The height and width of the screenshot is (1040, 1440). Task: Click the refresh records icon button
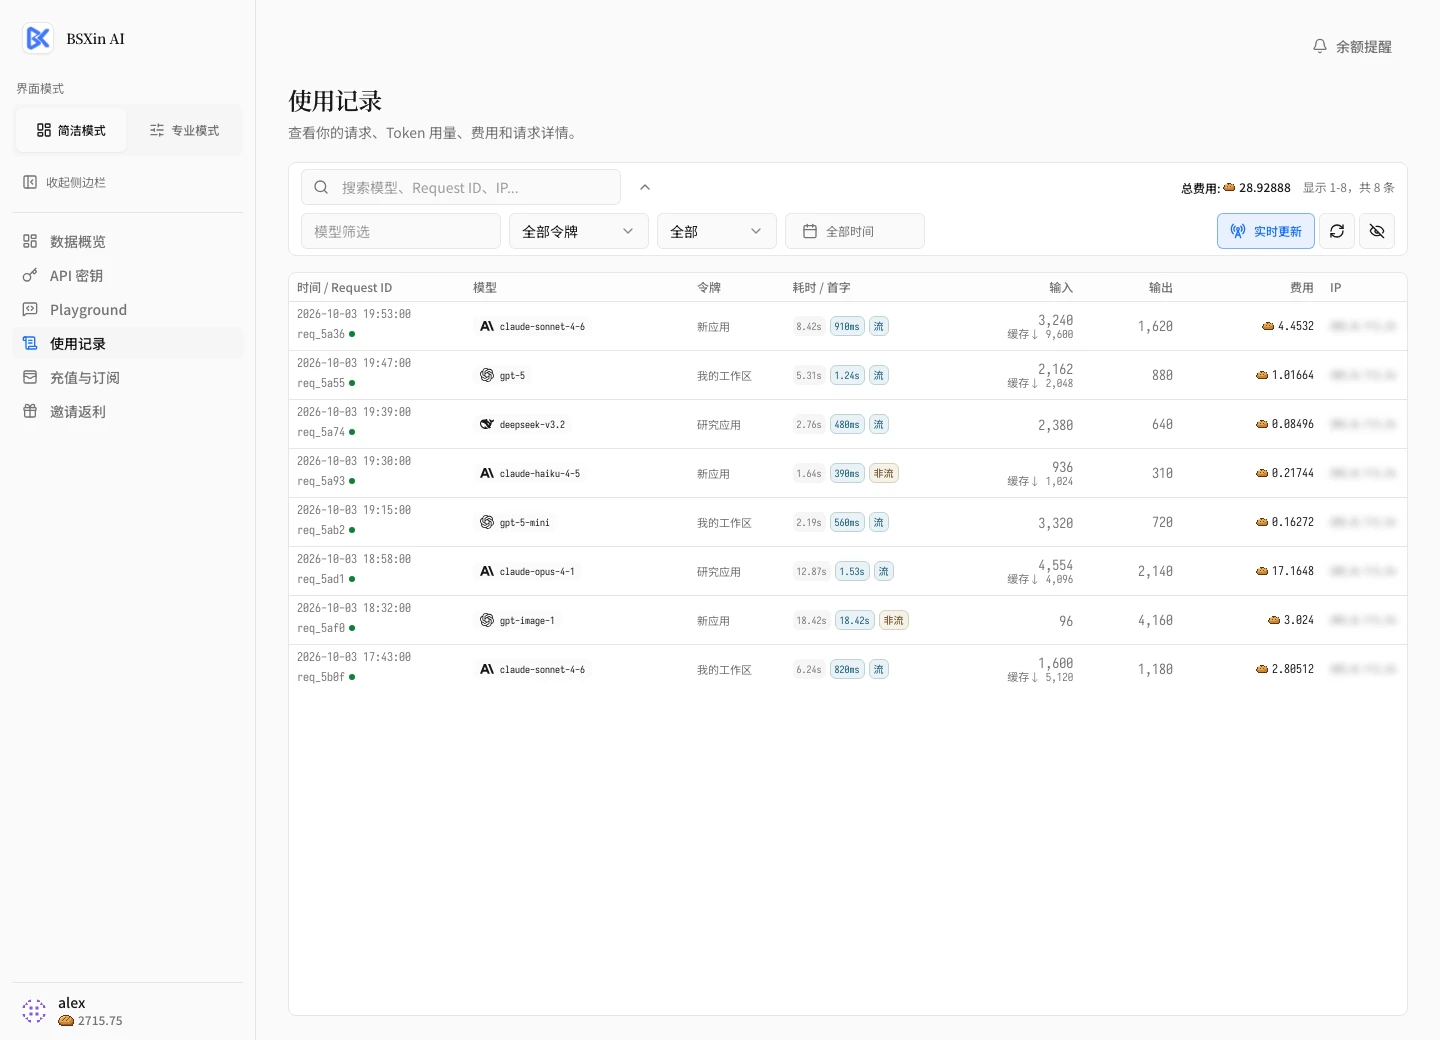pos(1337,231)
